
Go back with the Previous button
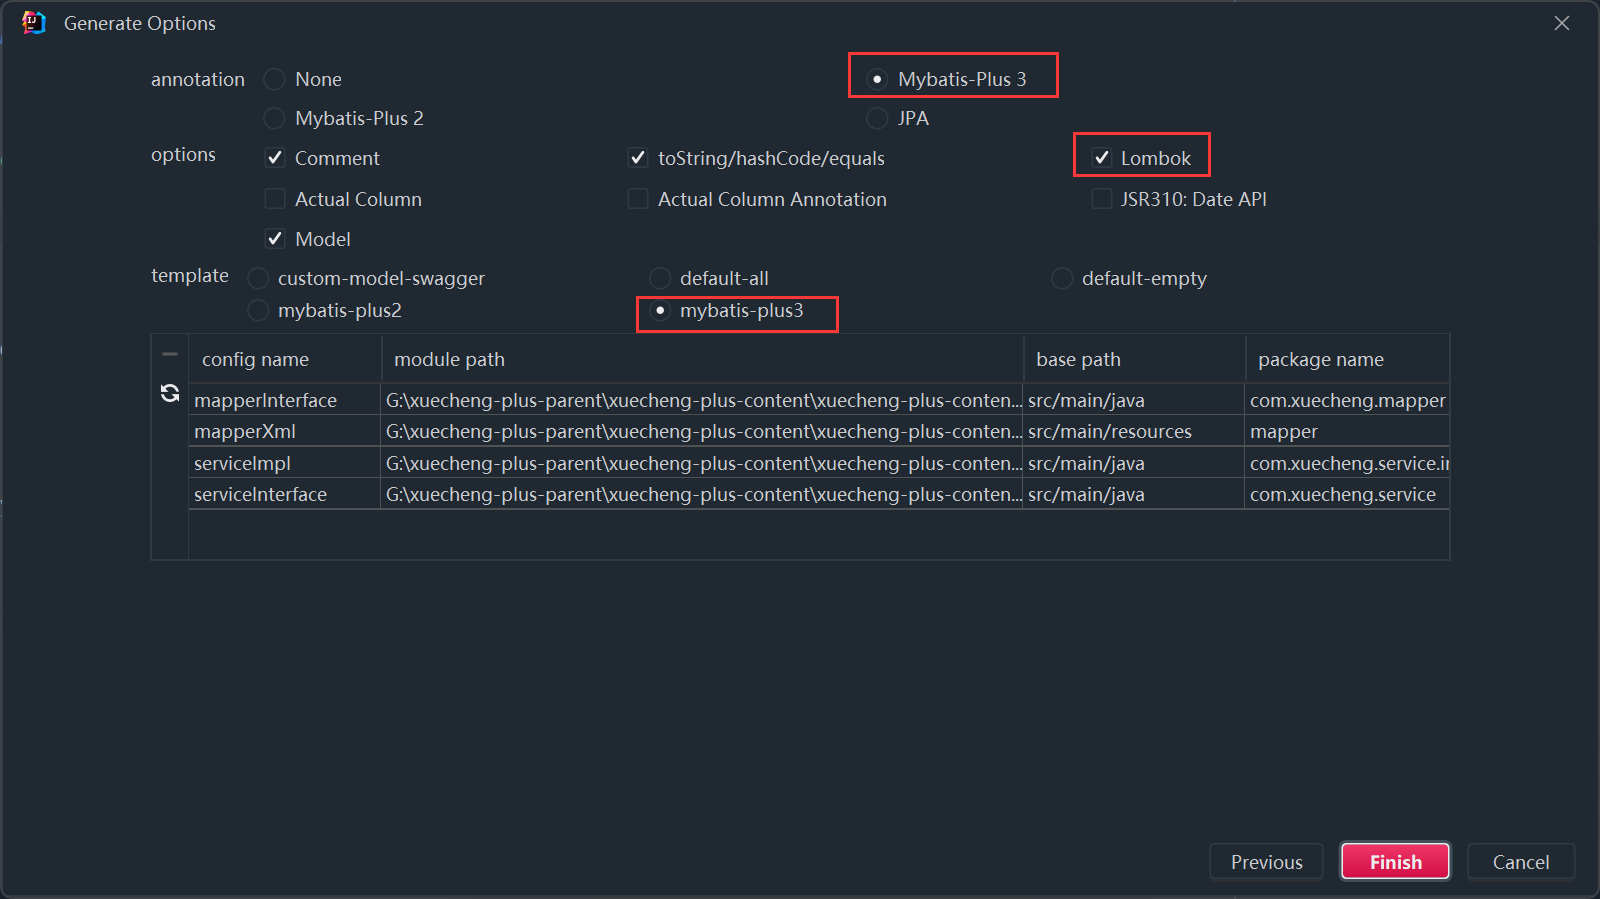pyautogui.click(x=1266, y=862)
